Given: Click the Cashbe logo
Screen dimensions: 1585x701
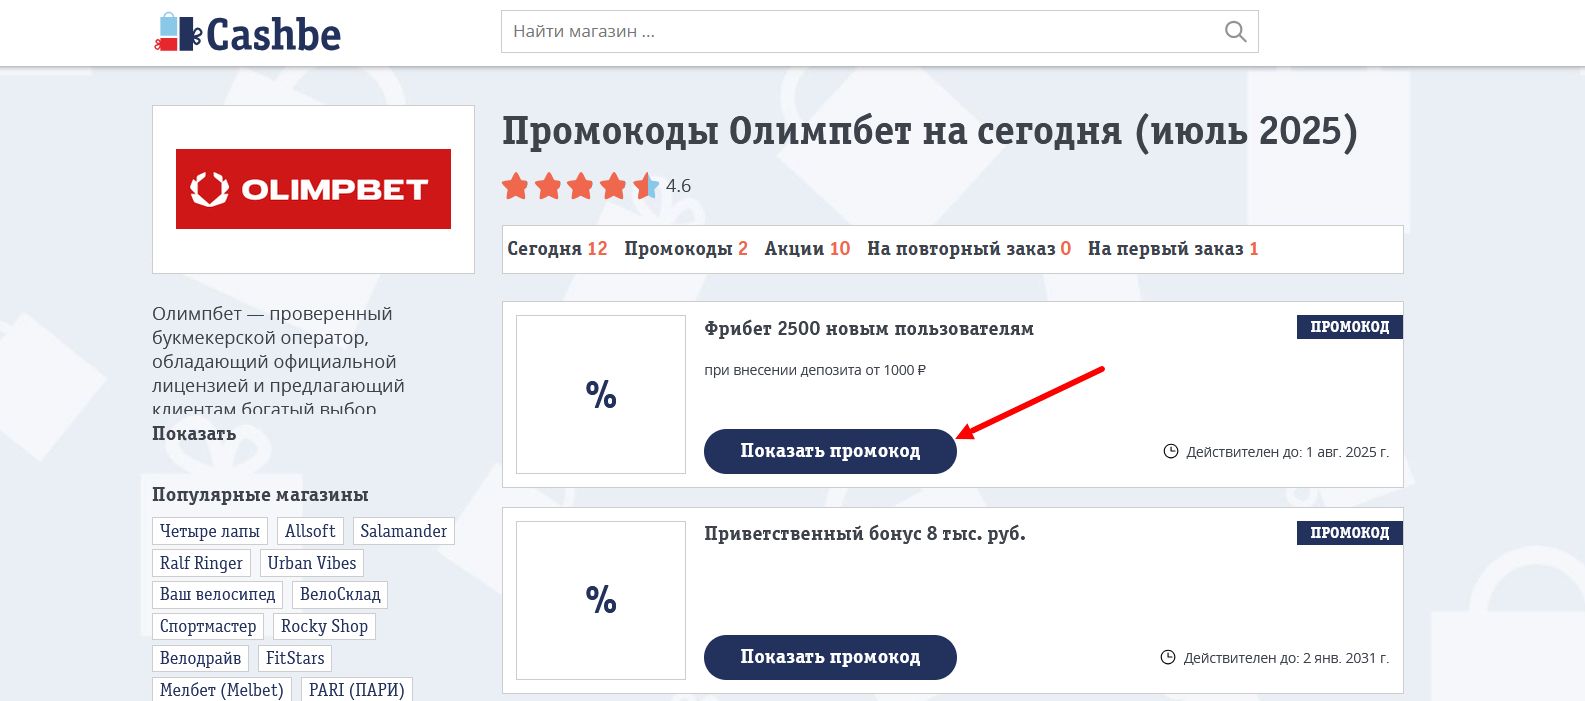Looking at the screenshot, I should (247, 33).
